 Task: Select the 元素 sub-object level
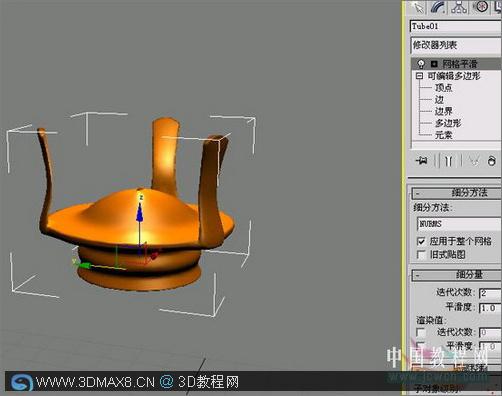pos(443,135)
